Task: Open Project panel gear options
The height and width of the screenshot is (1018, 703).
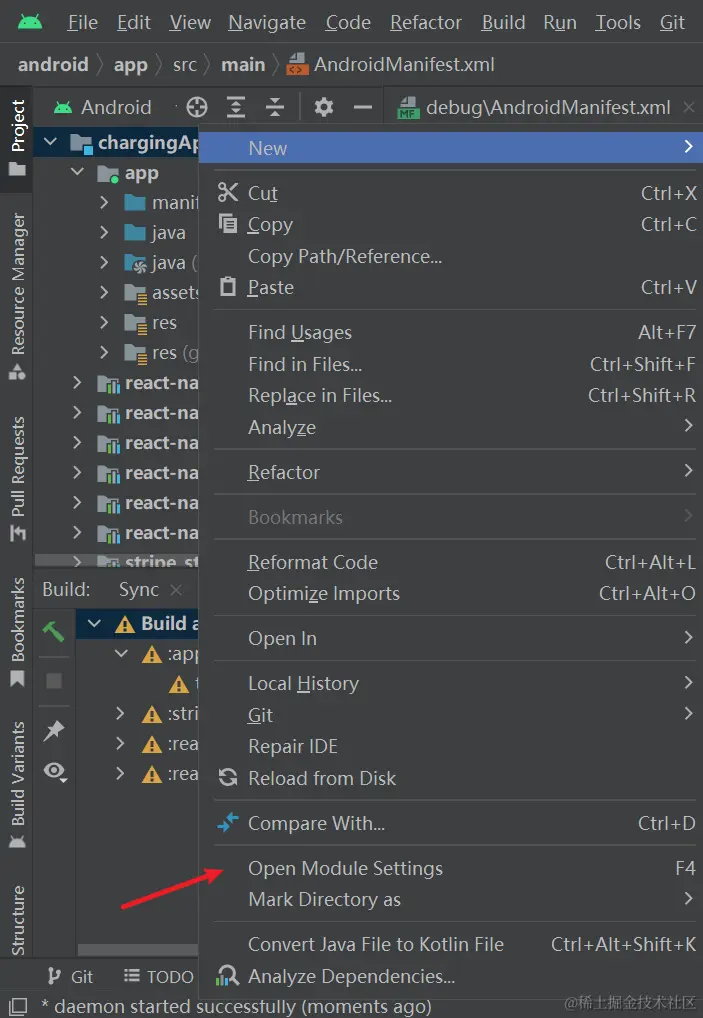Action: coord(323,108)
